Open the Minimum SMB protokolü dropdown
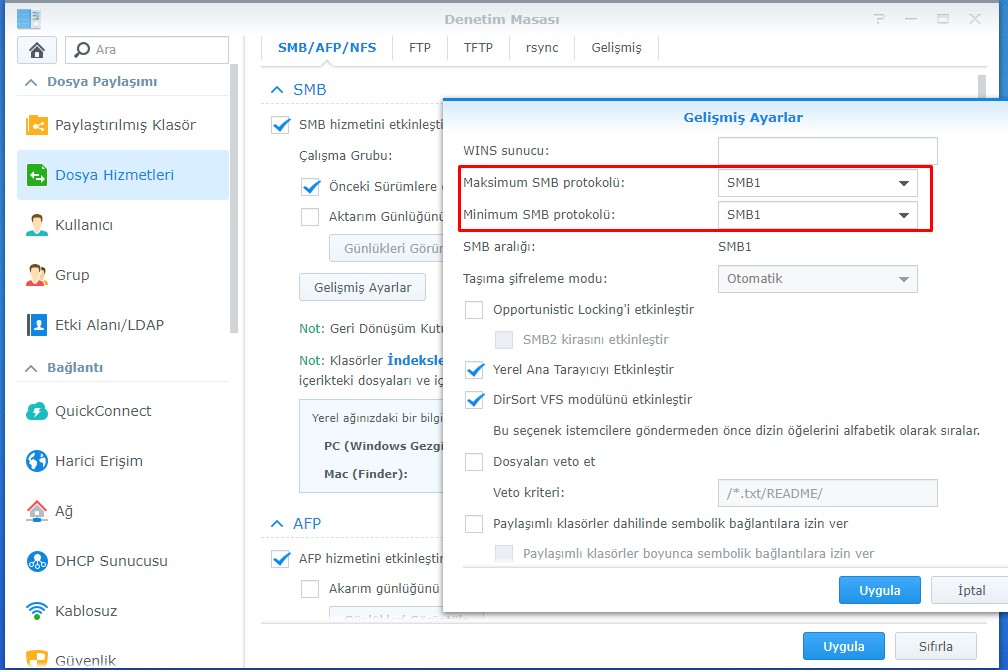 tap(817, 215)
